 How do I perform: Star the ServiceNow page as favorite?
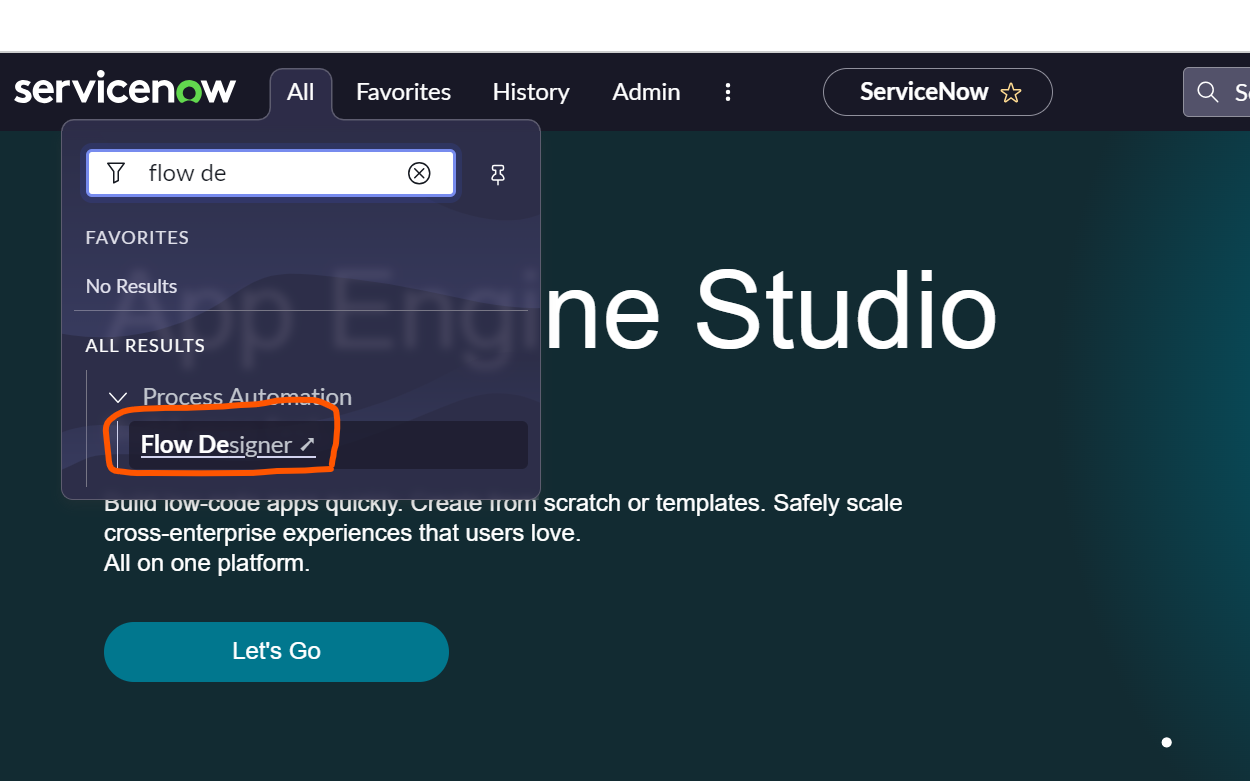click(x=1011, y=93)
